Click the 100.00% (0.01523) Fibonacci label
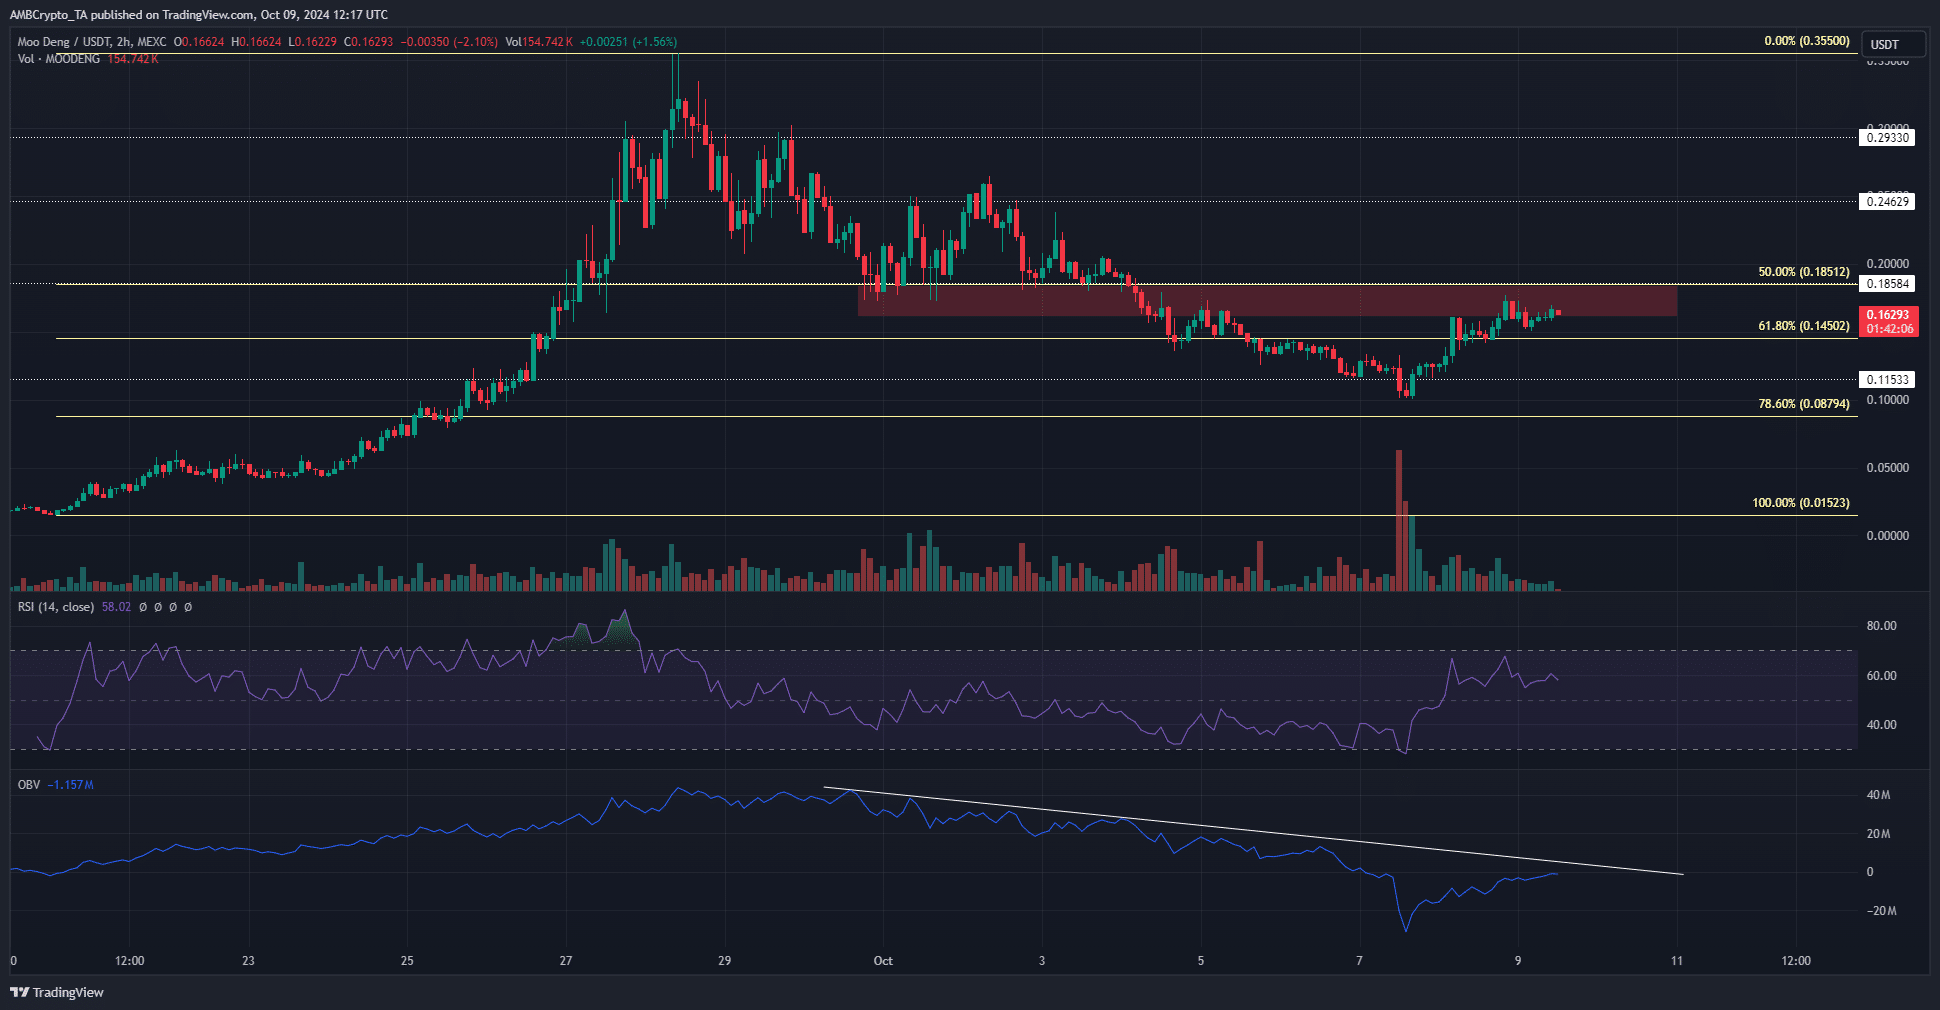This screenshot has width=1940, height=1010. pos(1801,503)
